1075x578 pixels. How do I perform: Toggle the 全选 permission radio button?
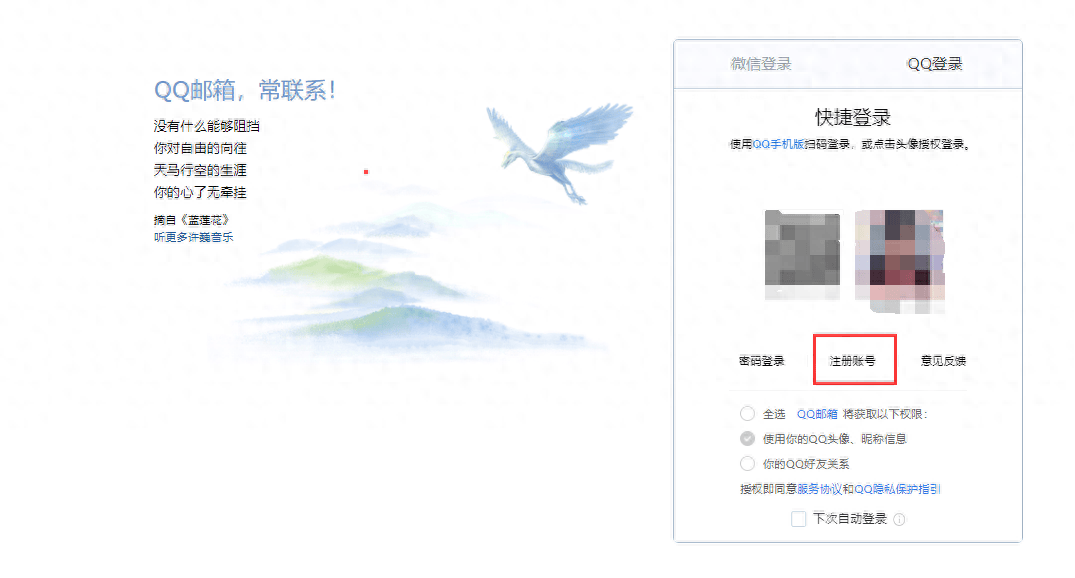[747, 414]
